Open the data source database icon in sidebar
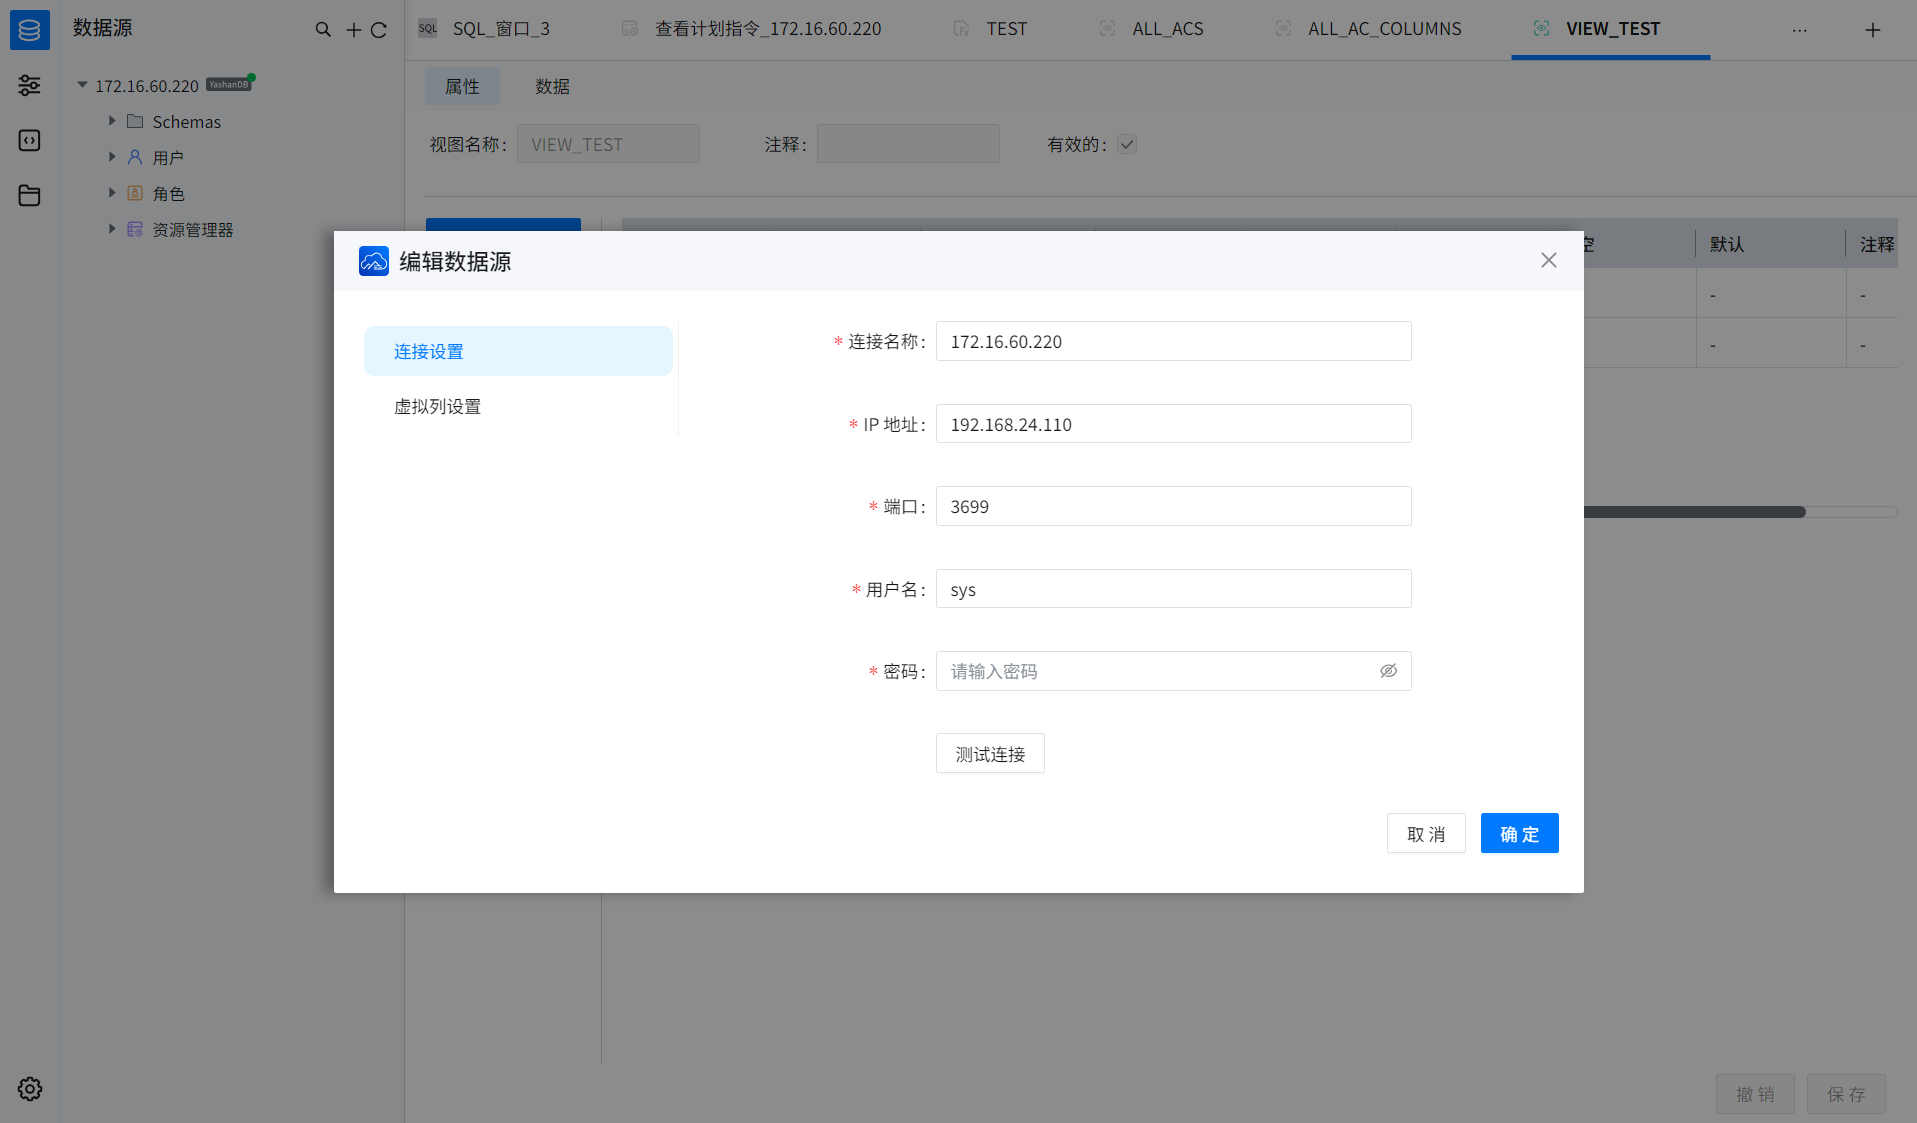 point(29,29)
